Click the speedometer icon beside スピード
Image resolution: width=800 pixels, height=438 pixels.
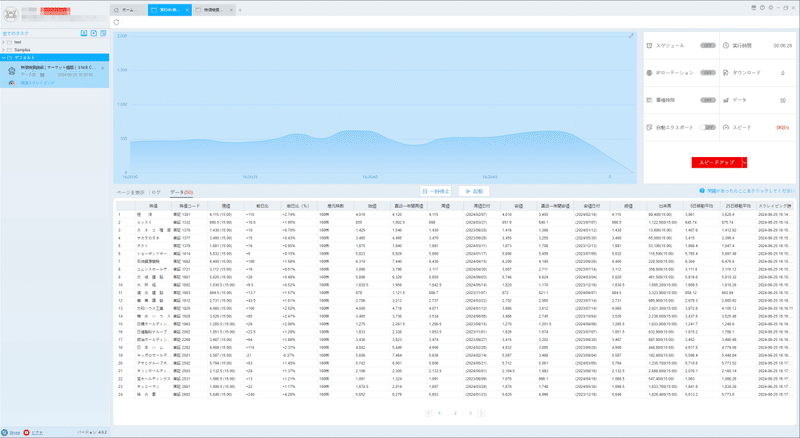pyautogui.click(x=726, y=127)
